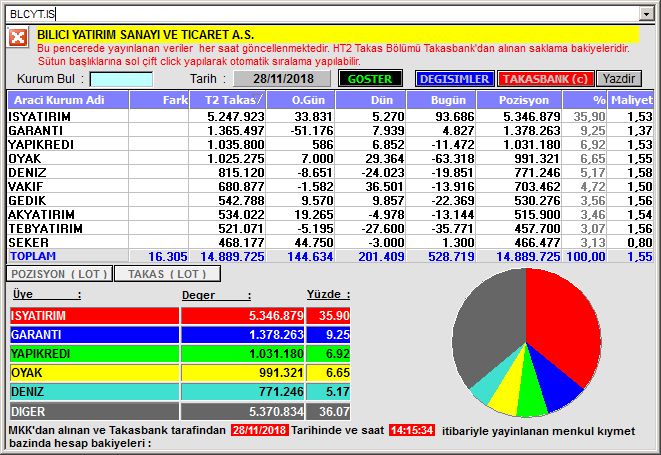Viewport: 661px width, 455px height.
Task: Select the Tarih date field 28/11/2018
Action: pos(282,79)
